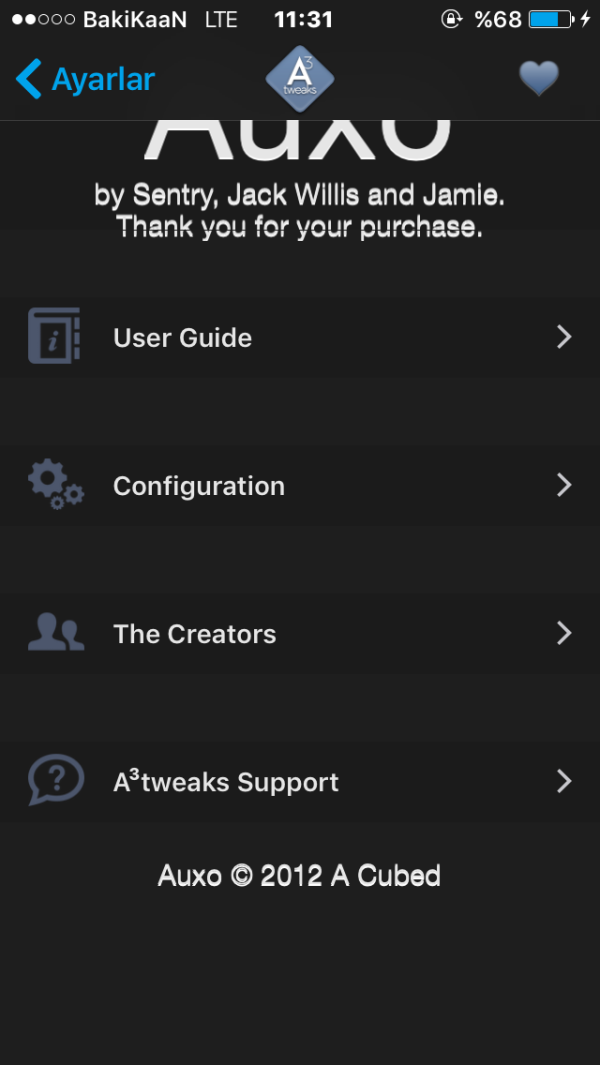
Task: Expand The Creators row chevron
Action: [564, 633]
